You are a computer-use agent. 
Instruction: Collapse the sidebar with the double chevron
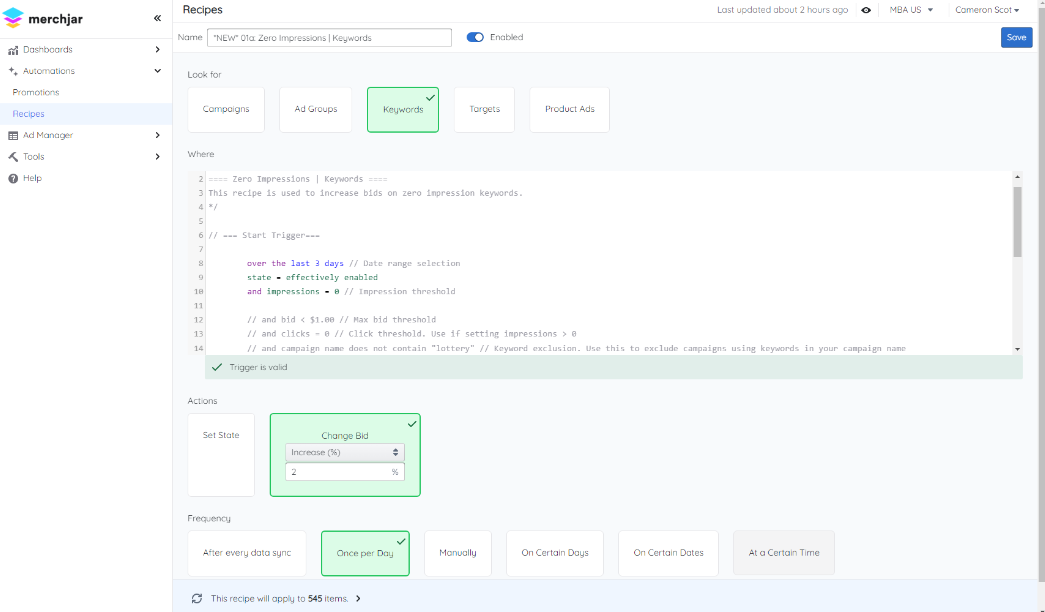[157, 18]
